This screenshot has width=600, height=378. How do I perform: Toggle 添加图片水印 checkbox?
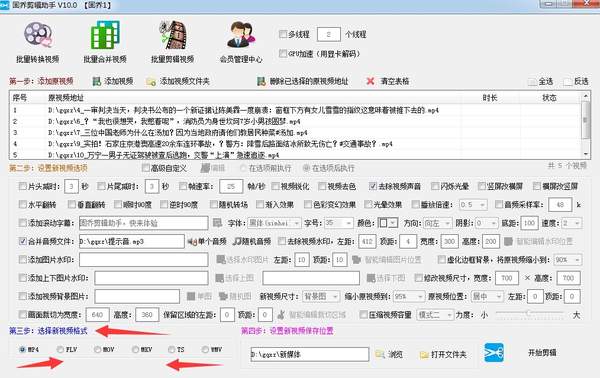[x=23, y=259]
